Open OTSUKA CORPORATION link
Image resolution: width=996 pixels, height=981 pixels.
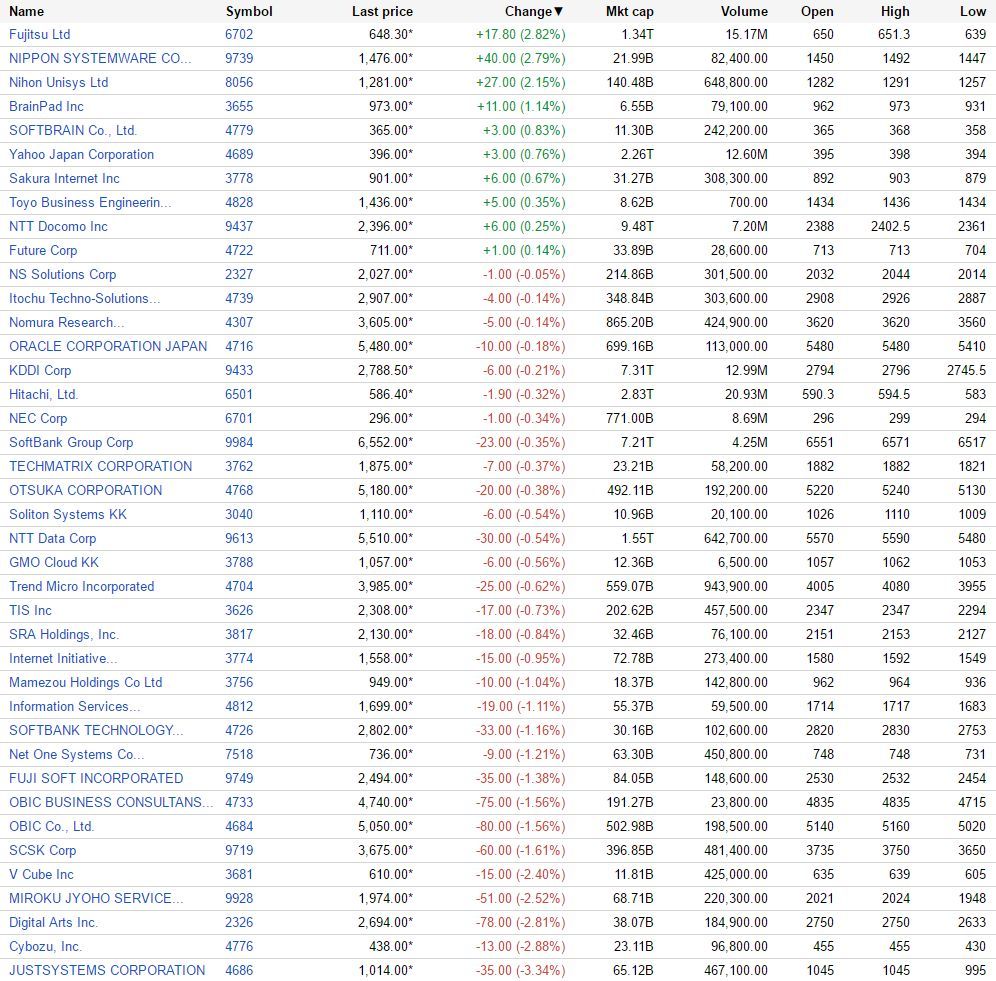(86, 490)
